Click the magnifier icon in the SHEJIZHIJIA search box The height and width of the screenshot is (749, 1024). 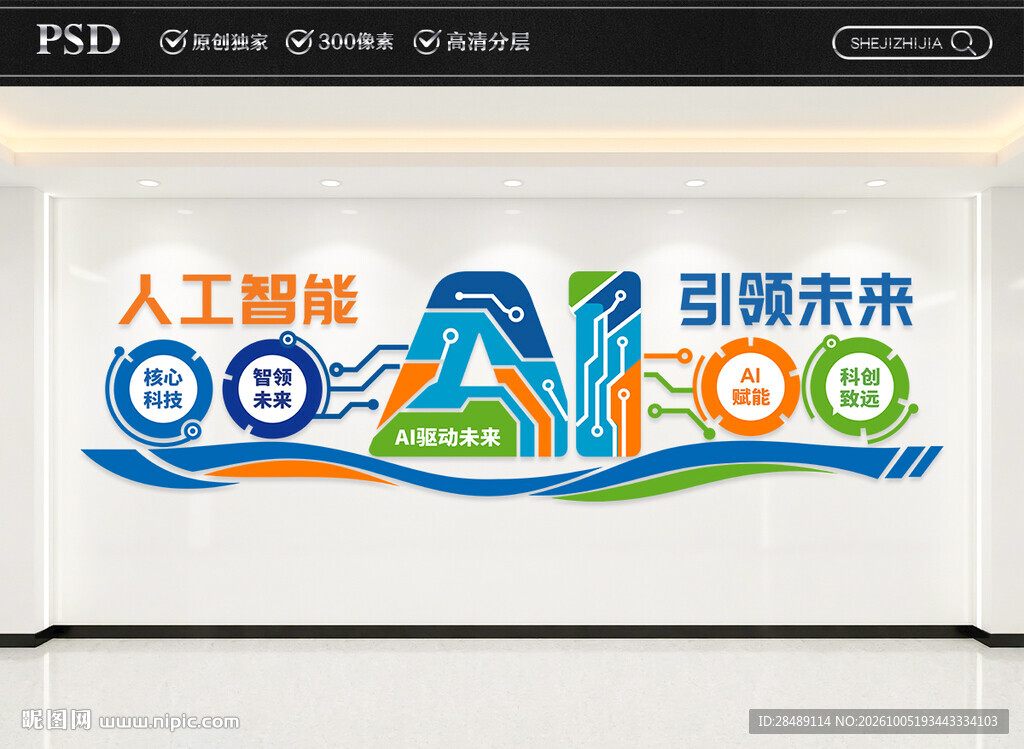(963, 43)
